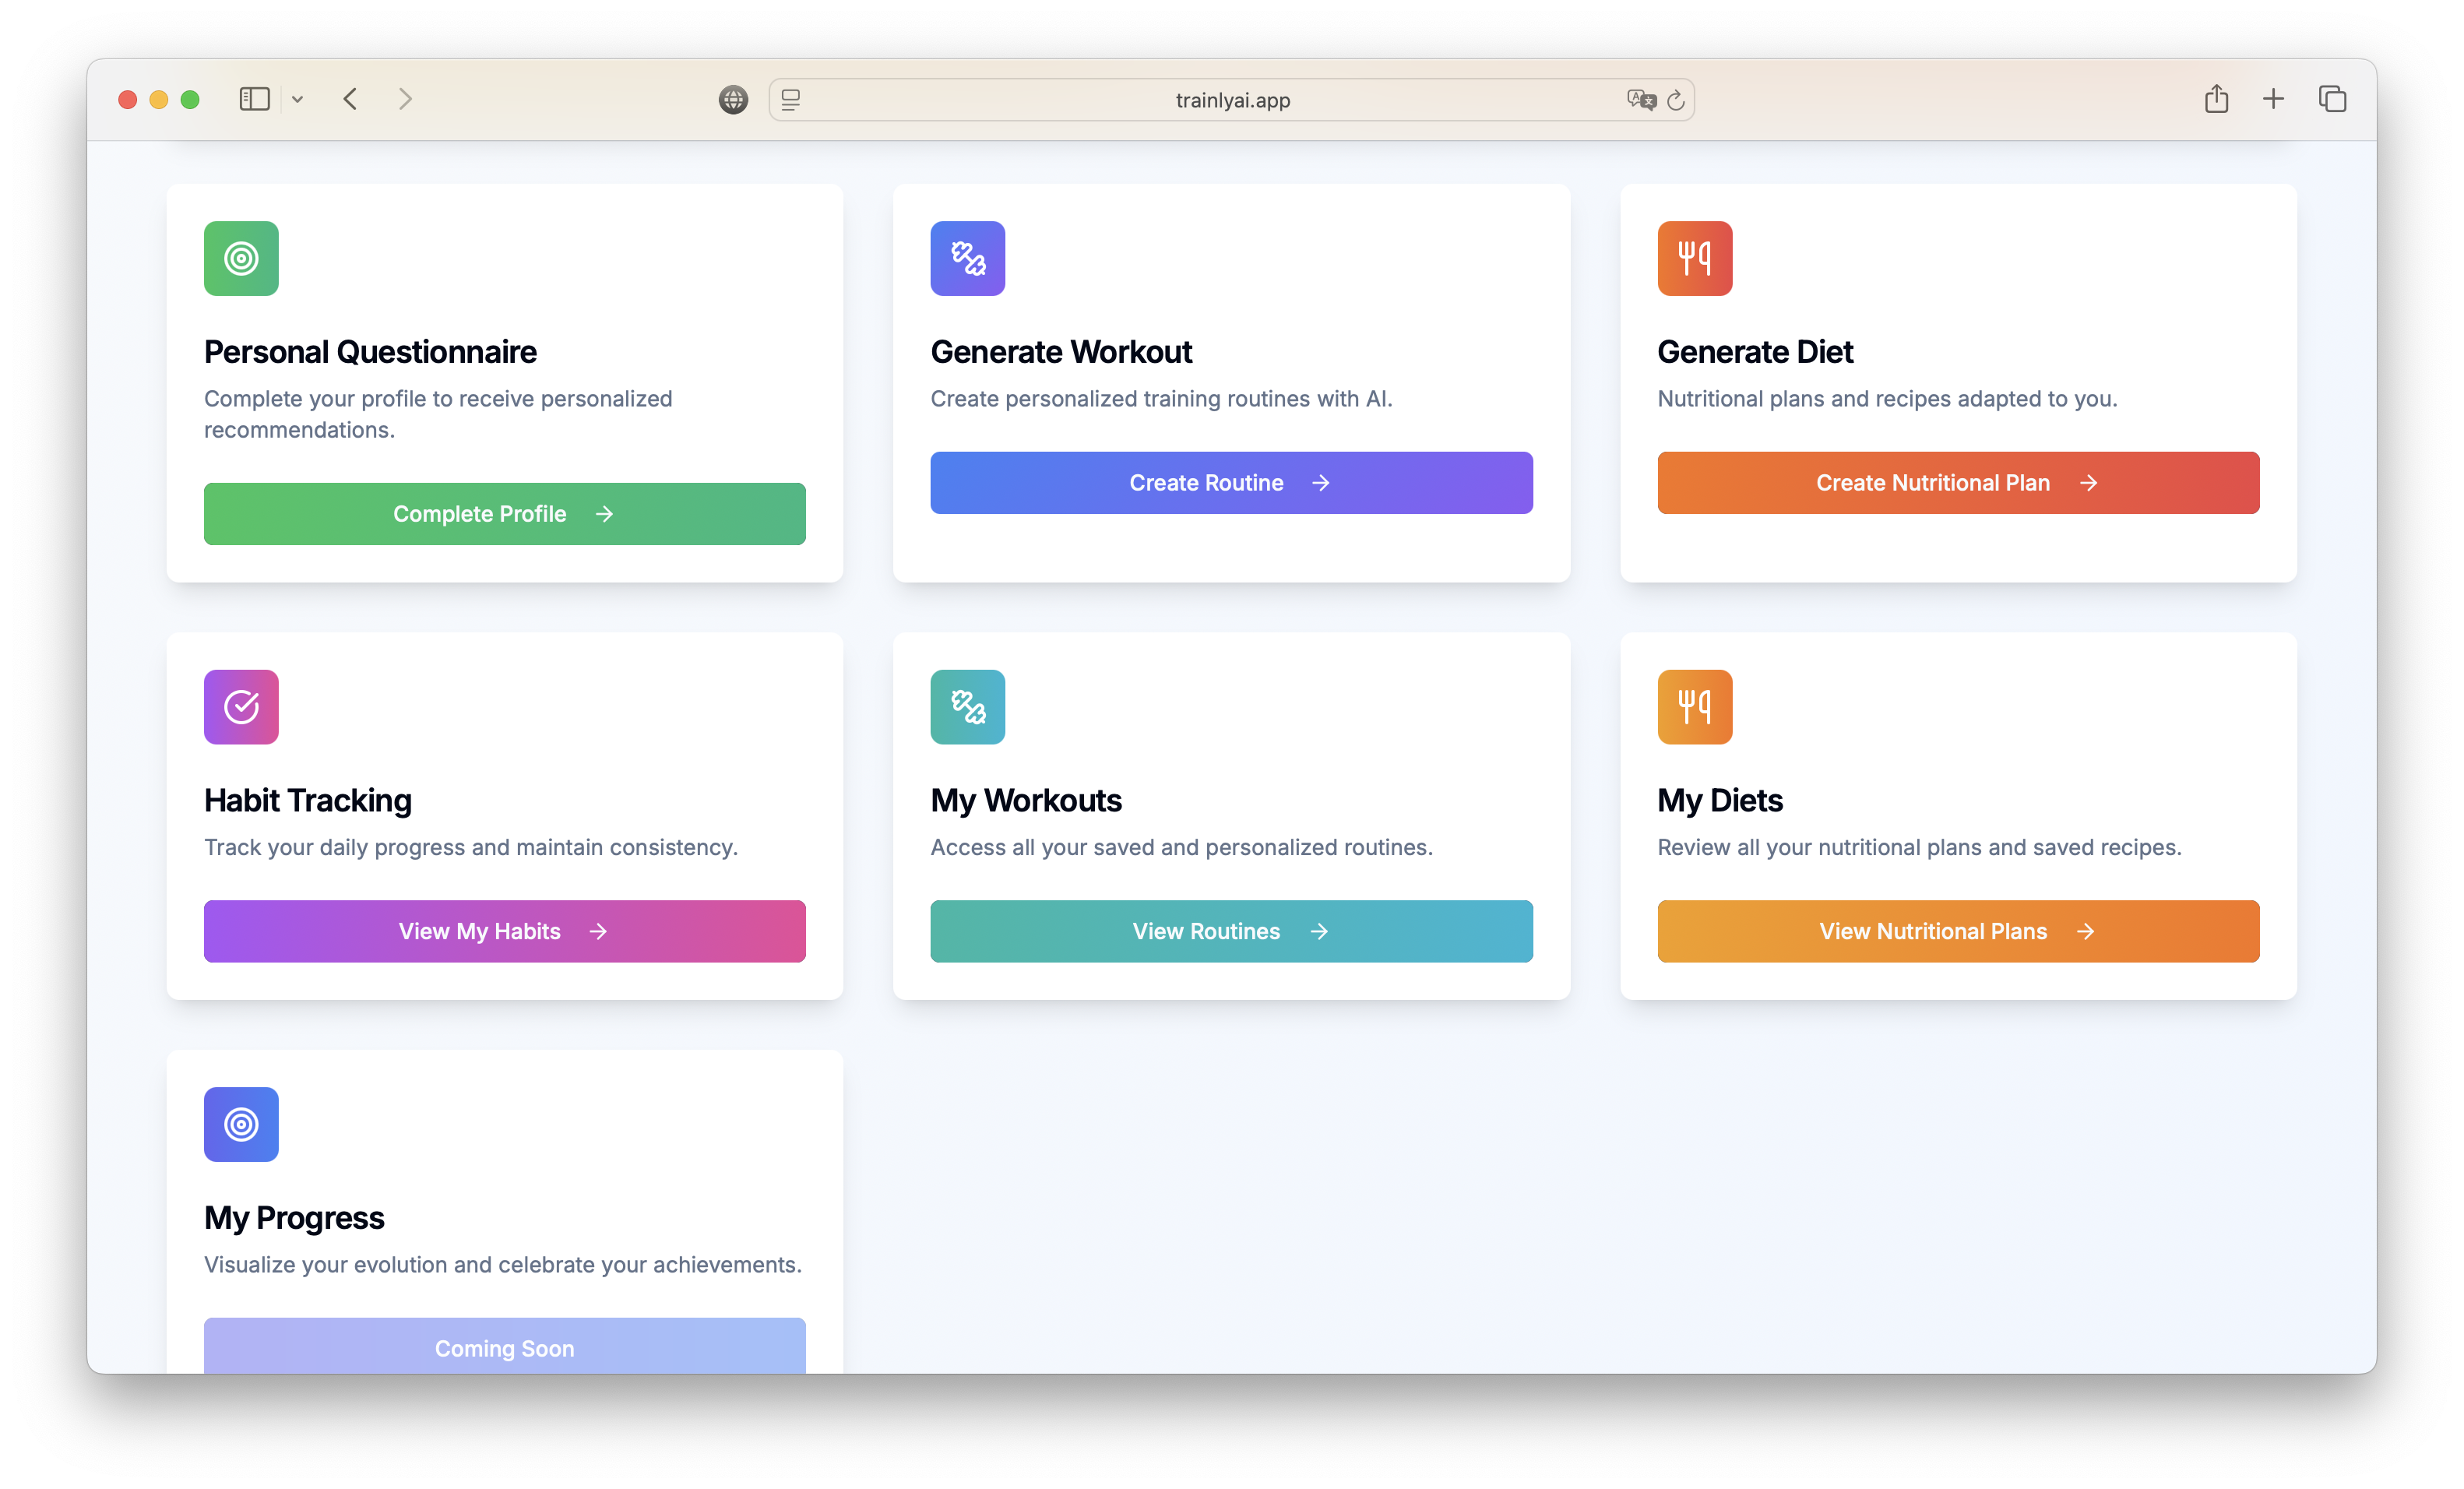Screen dimensions: 2464x1489
Task: Maximize the window with the green button
Action: coord(190,99)
